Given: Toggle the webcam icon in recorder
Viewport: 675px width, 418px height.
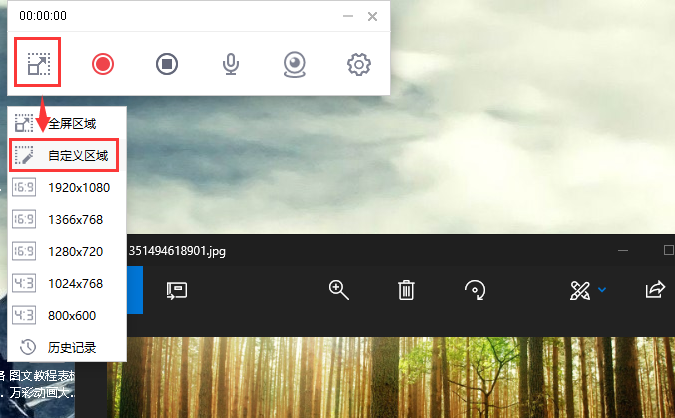Looking at the screenshot, I should (295, 65).
